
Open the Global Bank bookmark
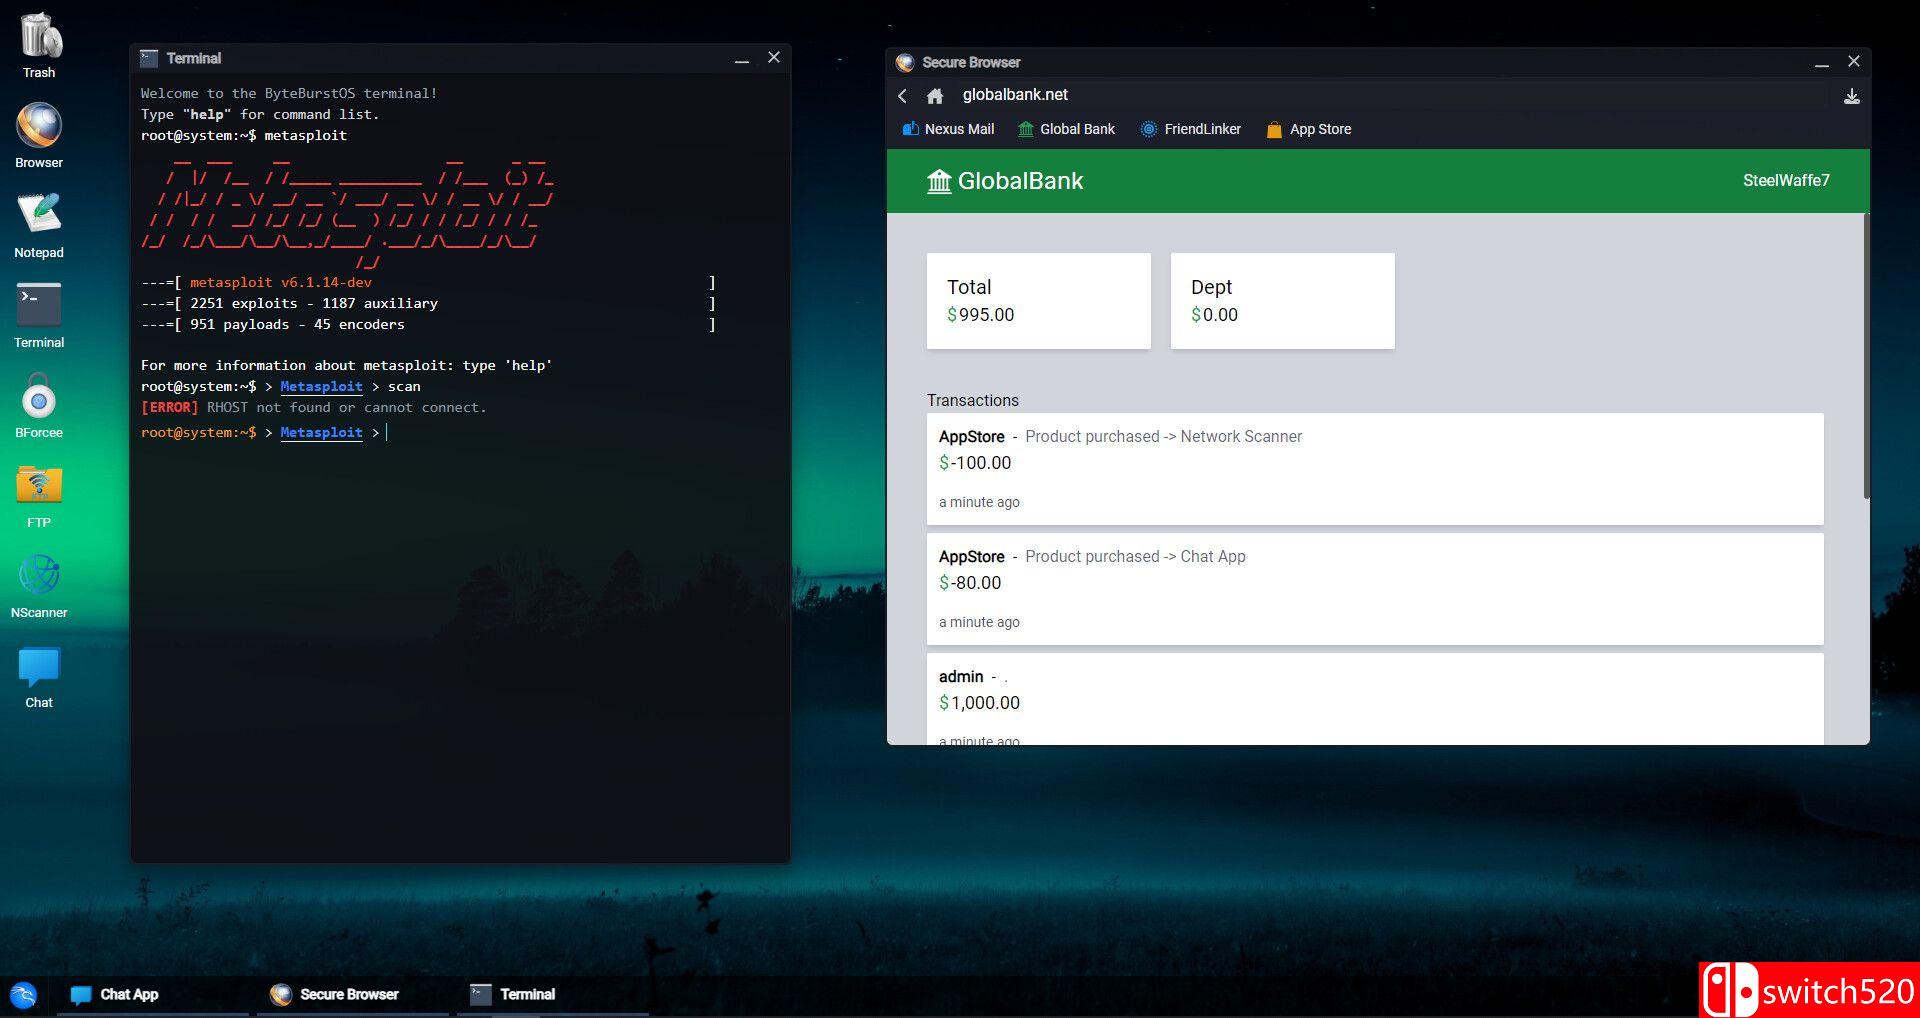[x=1066, y=129]
